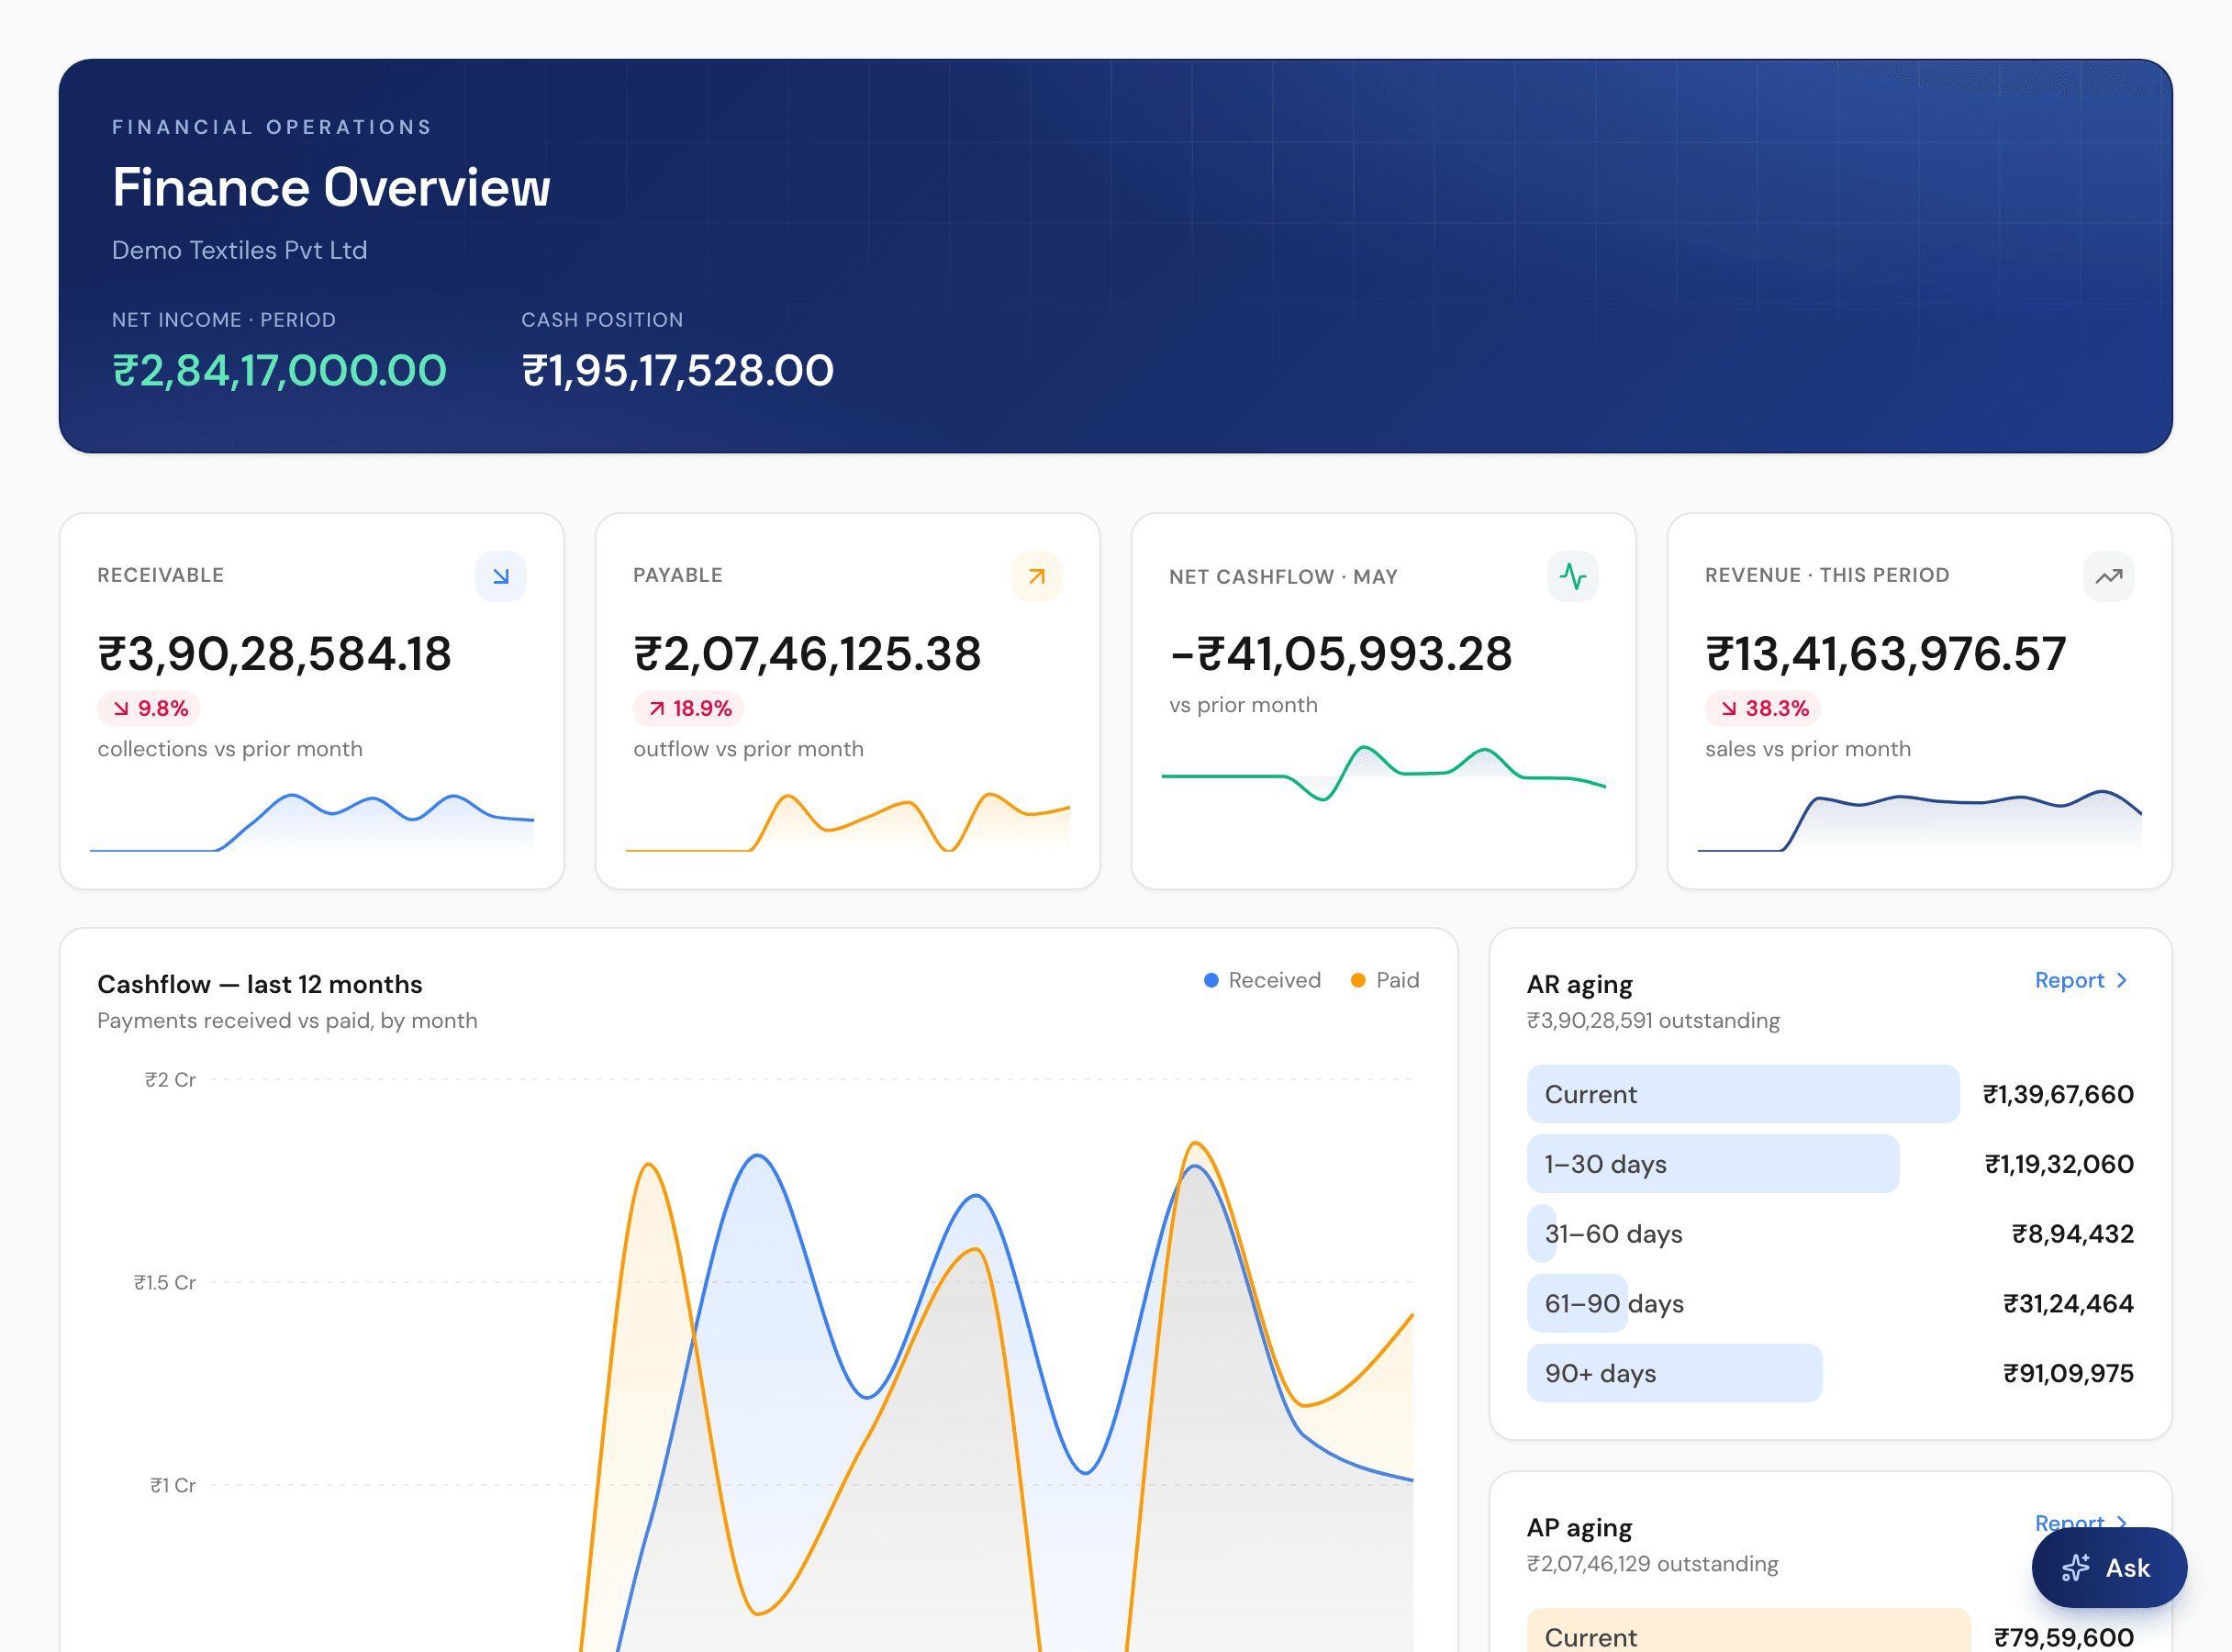2232x1652 pixels.
Task: Select the AR aging 90+ days bar
Action: [x=1674, y=1373]
